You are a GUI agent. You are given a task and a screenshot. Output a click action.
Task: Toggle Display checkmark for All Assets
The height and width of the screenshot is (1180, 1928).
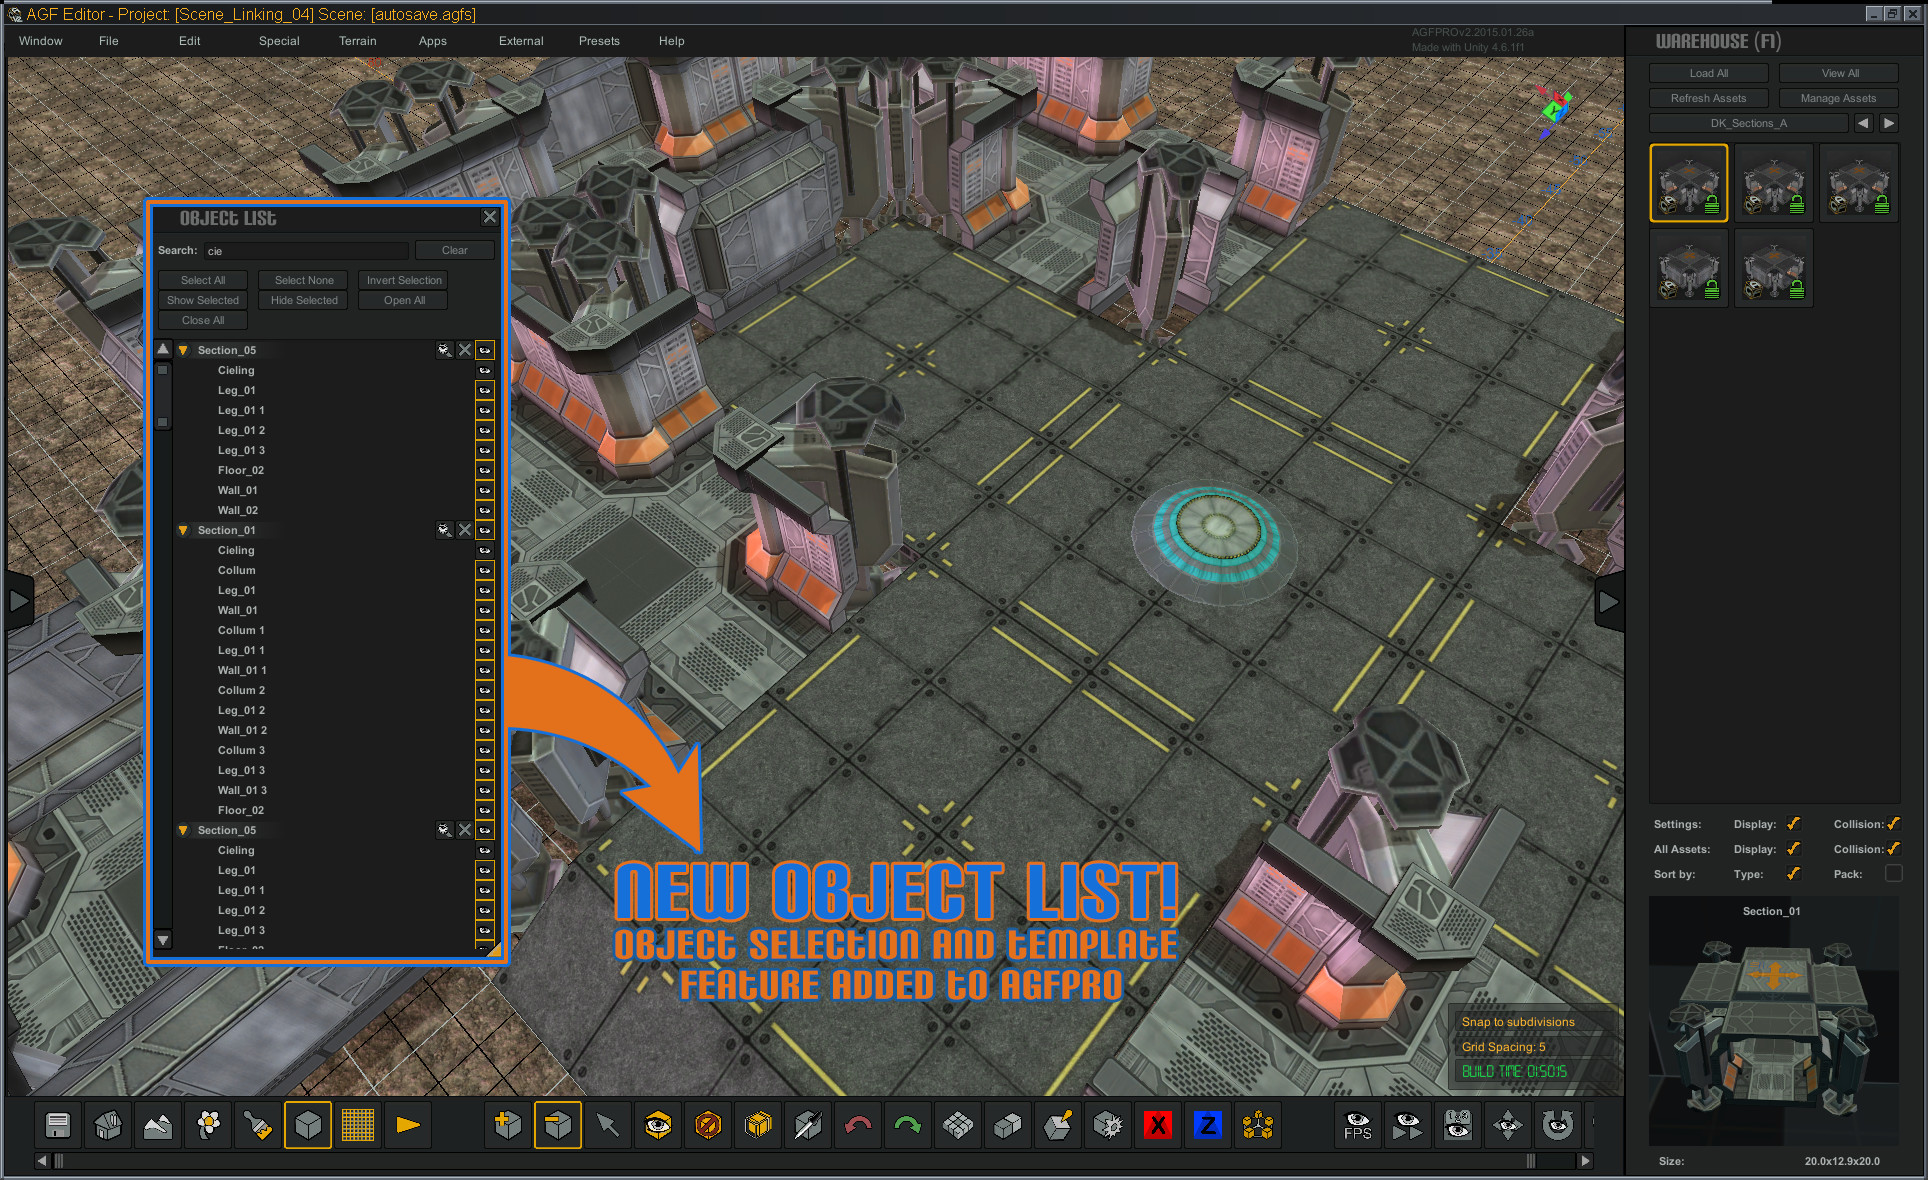1793,849
